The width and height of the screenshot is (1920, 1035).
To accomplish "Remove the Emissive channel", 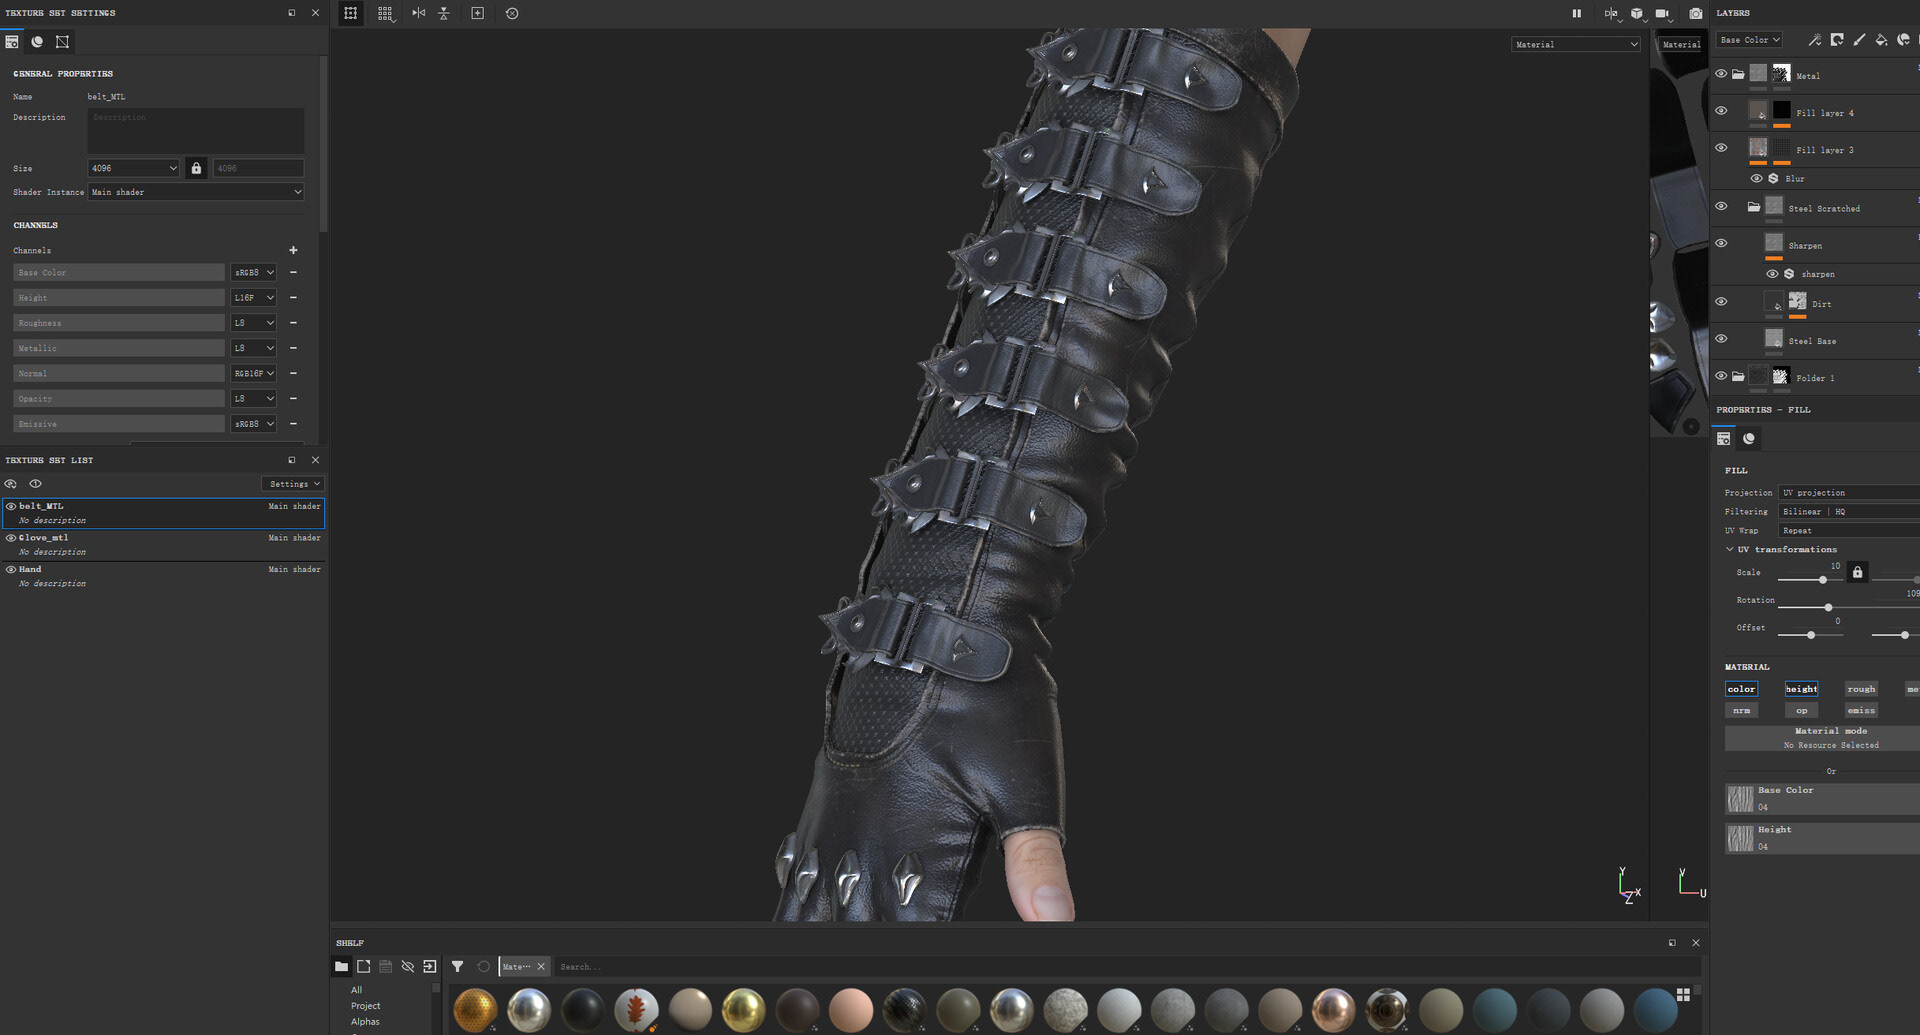I will point(293,424).
